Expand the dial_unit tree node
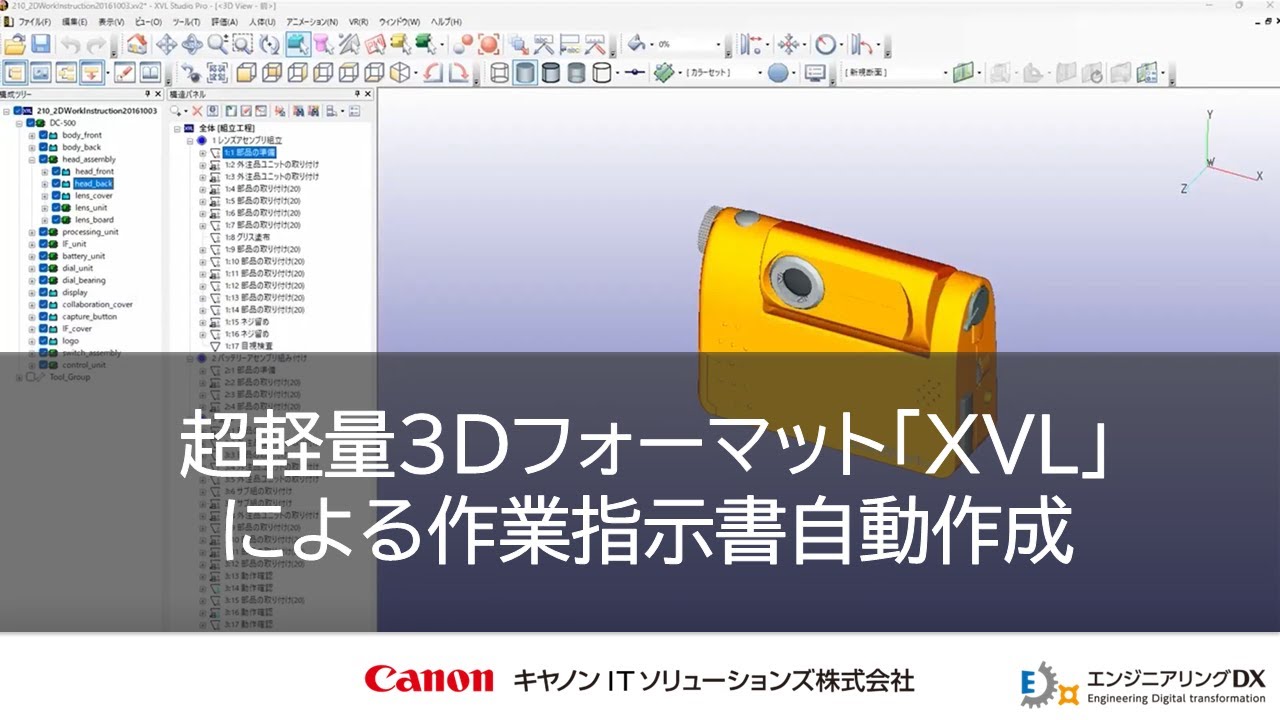This screenshot has height=720, width=1280. [32, 268]
